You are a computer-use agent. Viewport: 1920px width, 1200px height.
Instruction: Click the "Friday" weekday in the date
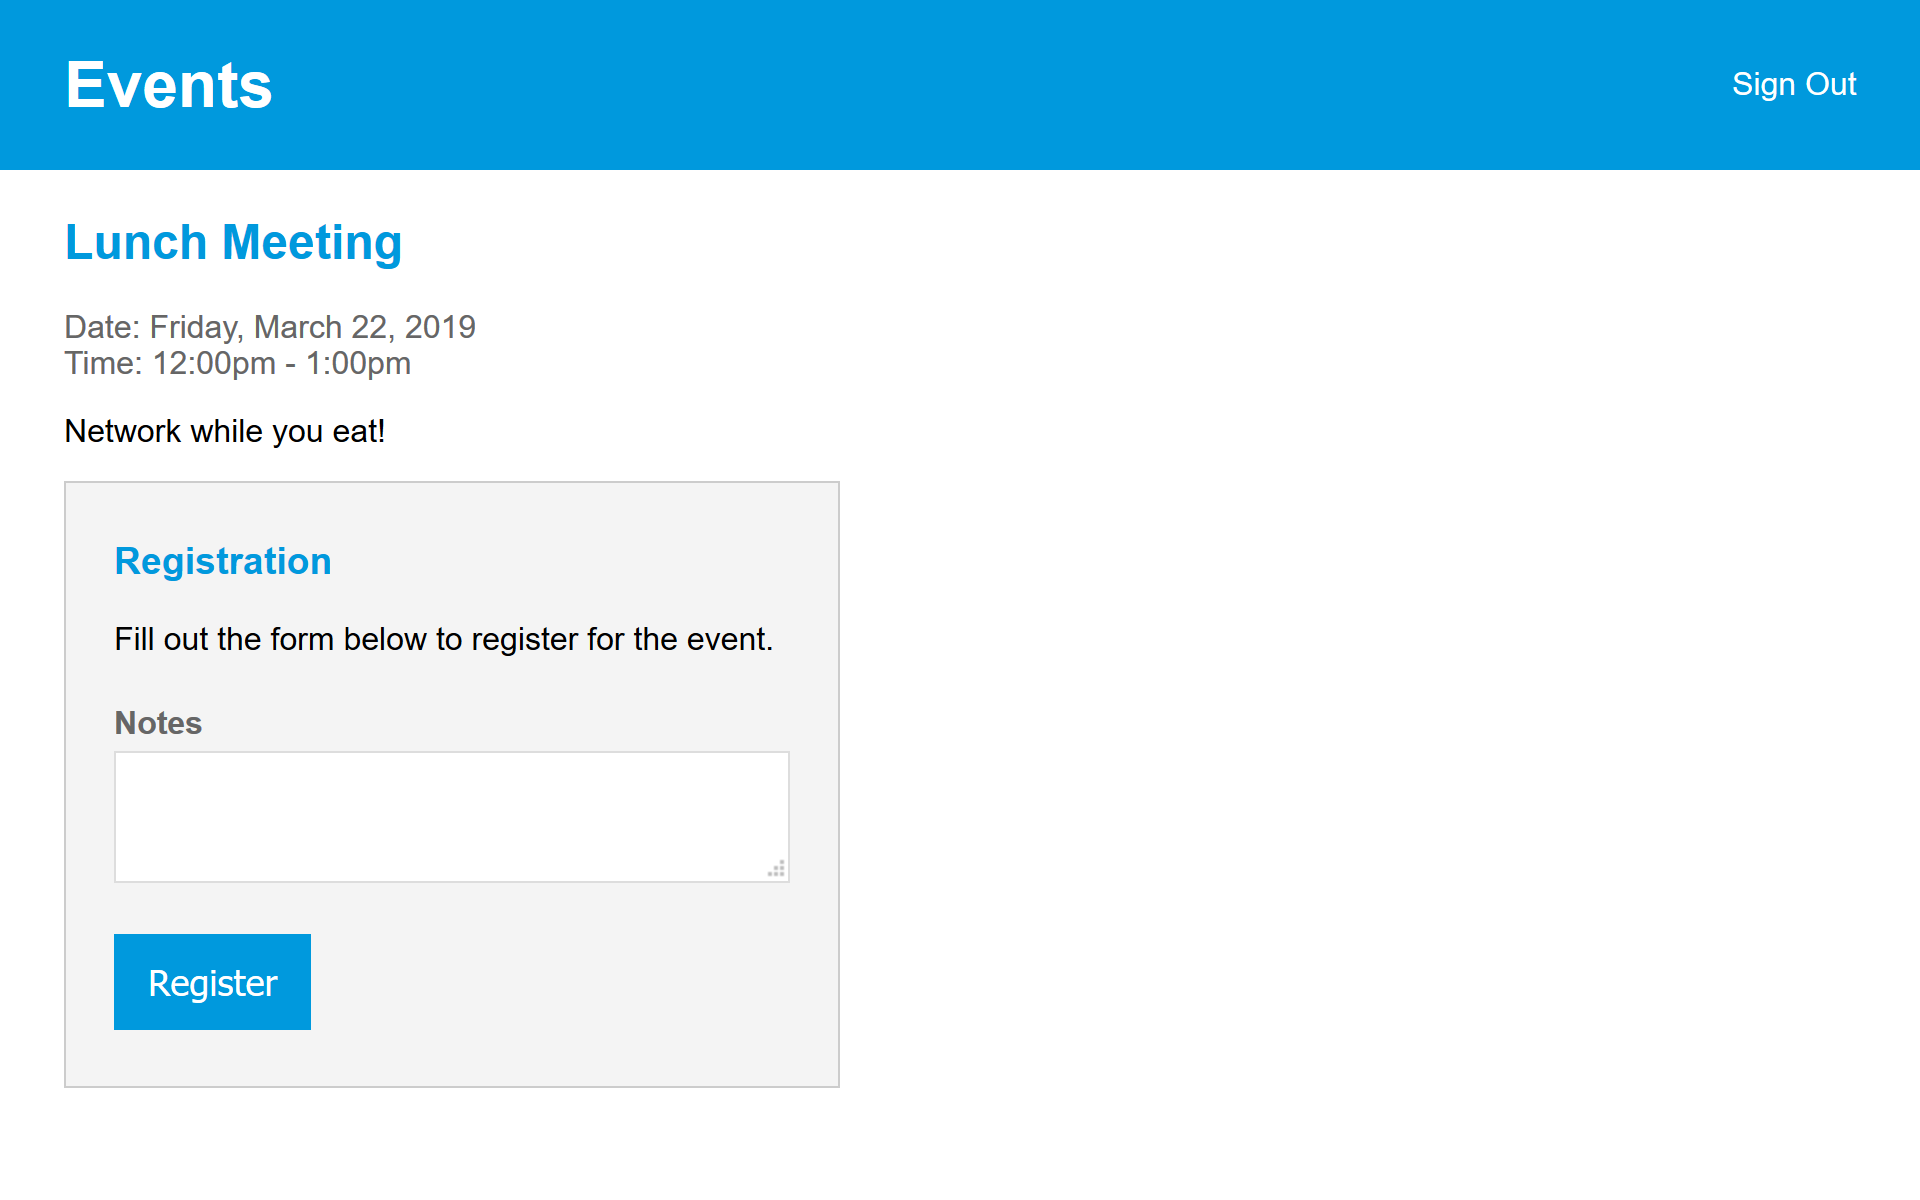coord(195,327)
